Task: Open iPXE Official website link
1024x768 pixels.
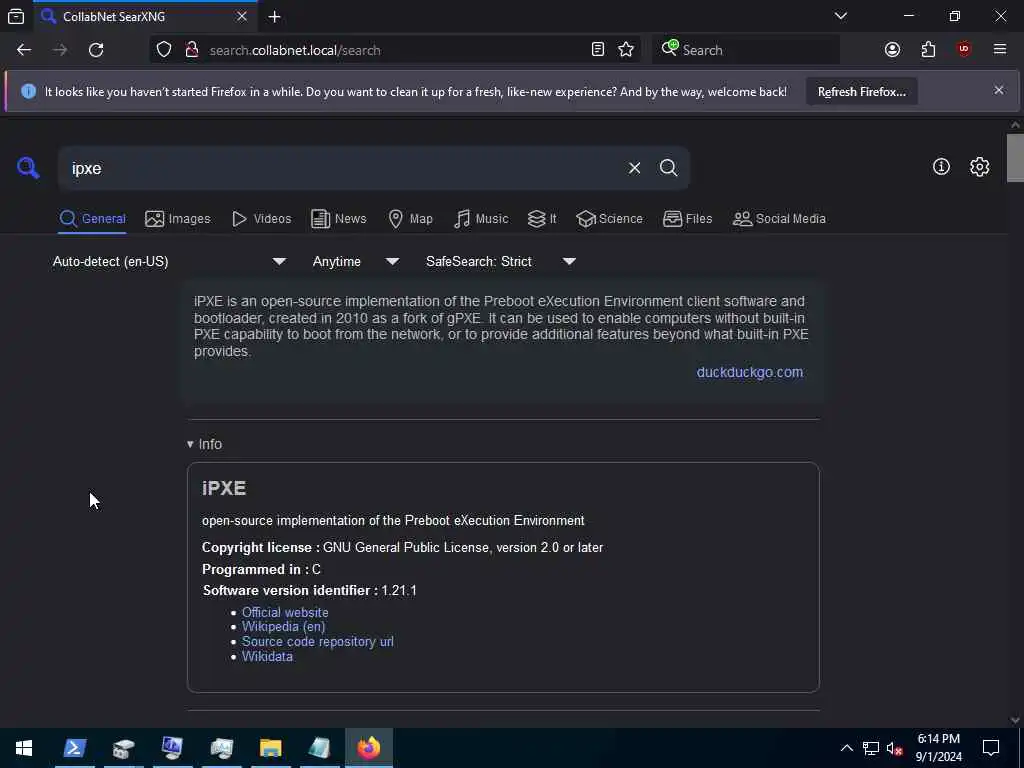Action: point(285,613)
